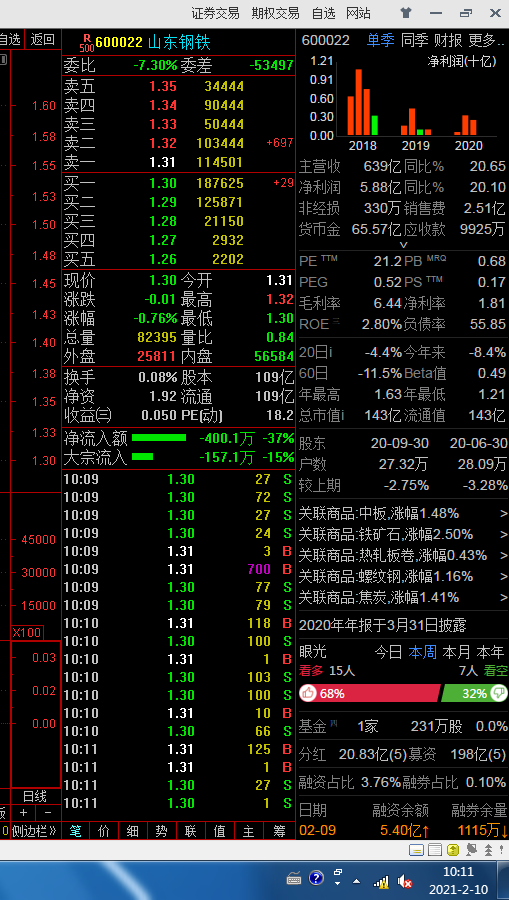Click the yellow upload icon in status bar

453,850
